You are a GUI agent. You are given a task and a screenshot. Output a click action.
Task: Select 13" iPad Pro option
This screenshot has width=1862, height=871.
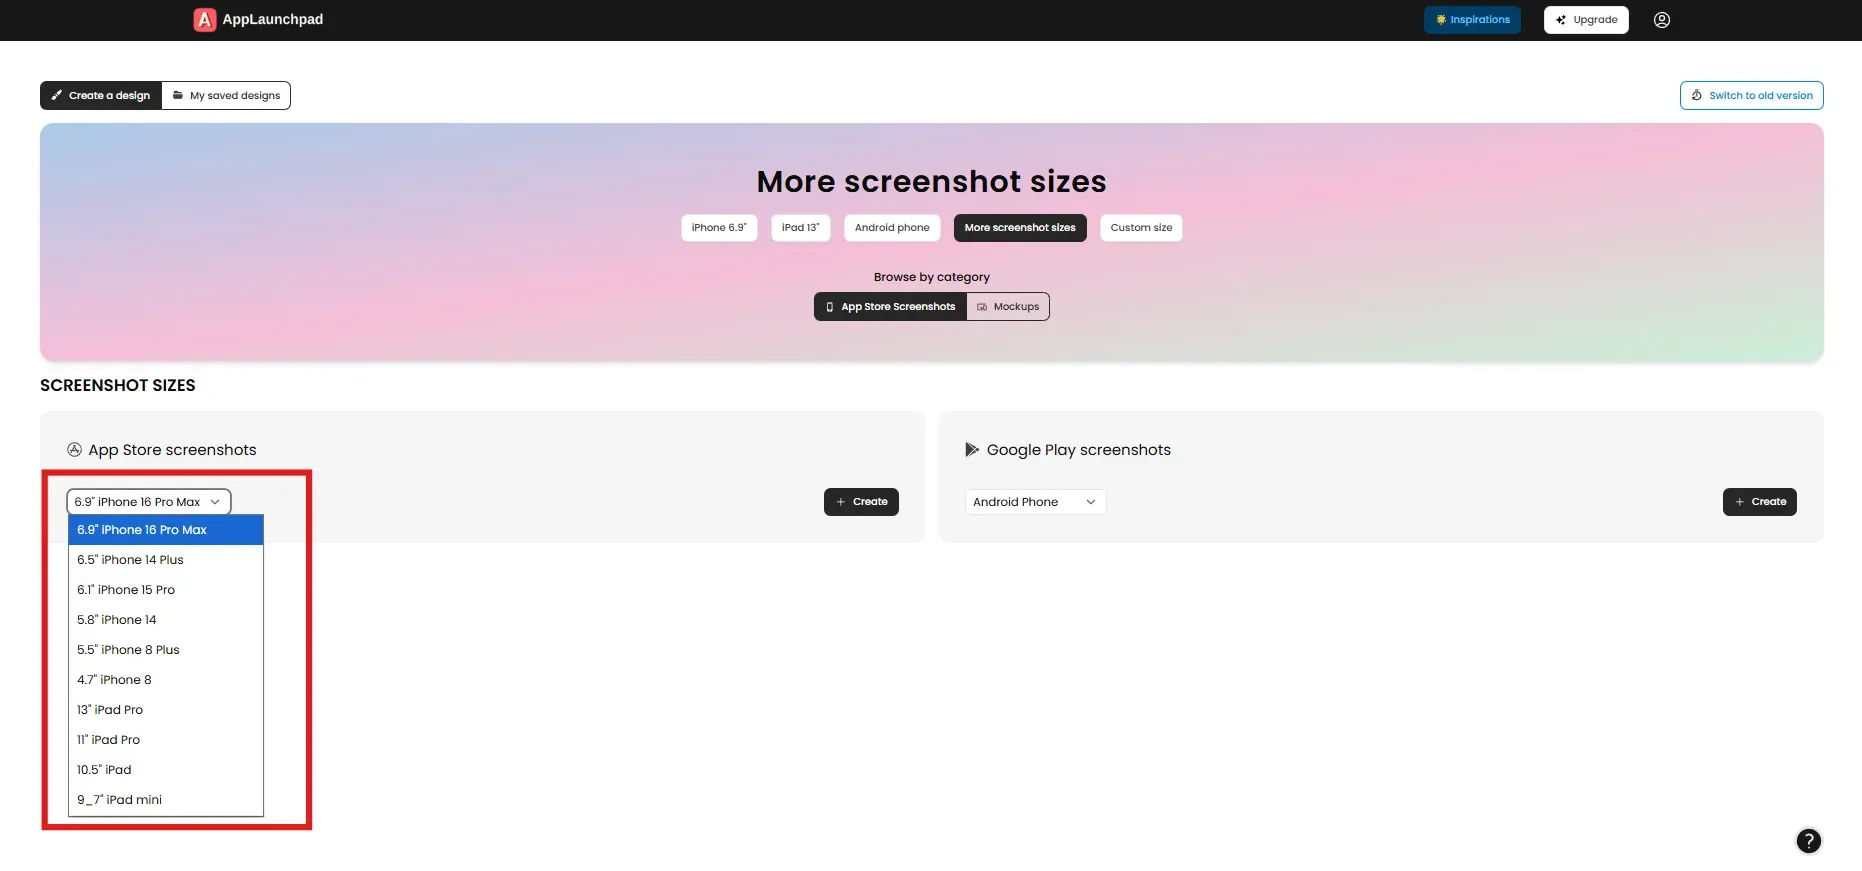pyautogui.click(x=166, y=710)
